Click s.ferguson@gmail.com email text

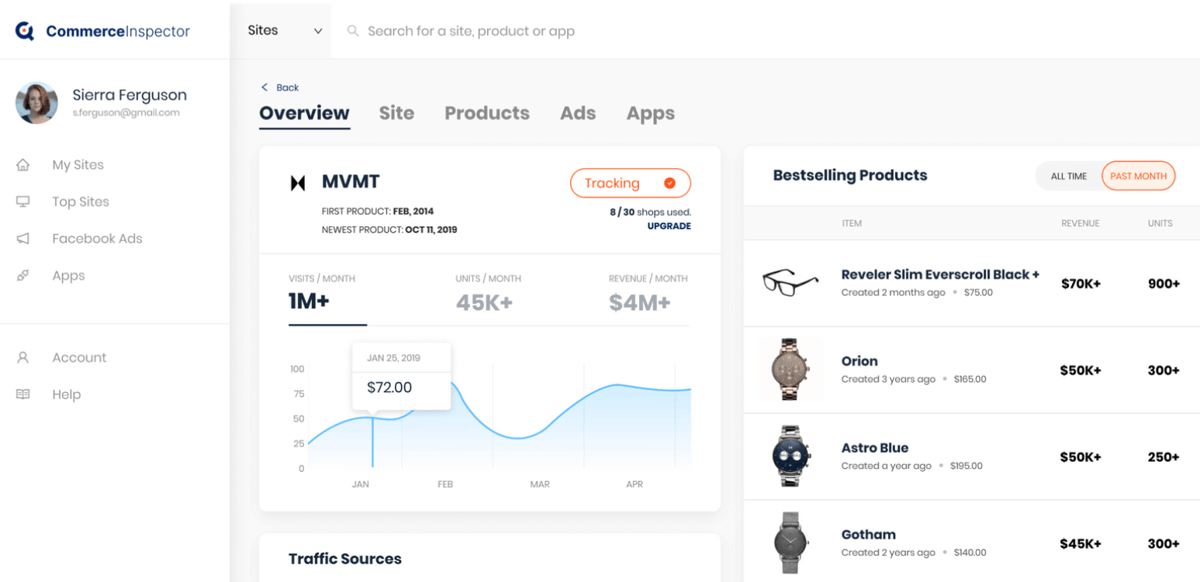[126, 113]
